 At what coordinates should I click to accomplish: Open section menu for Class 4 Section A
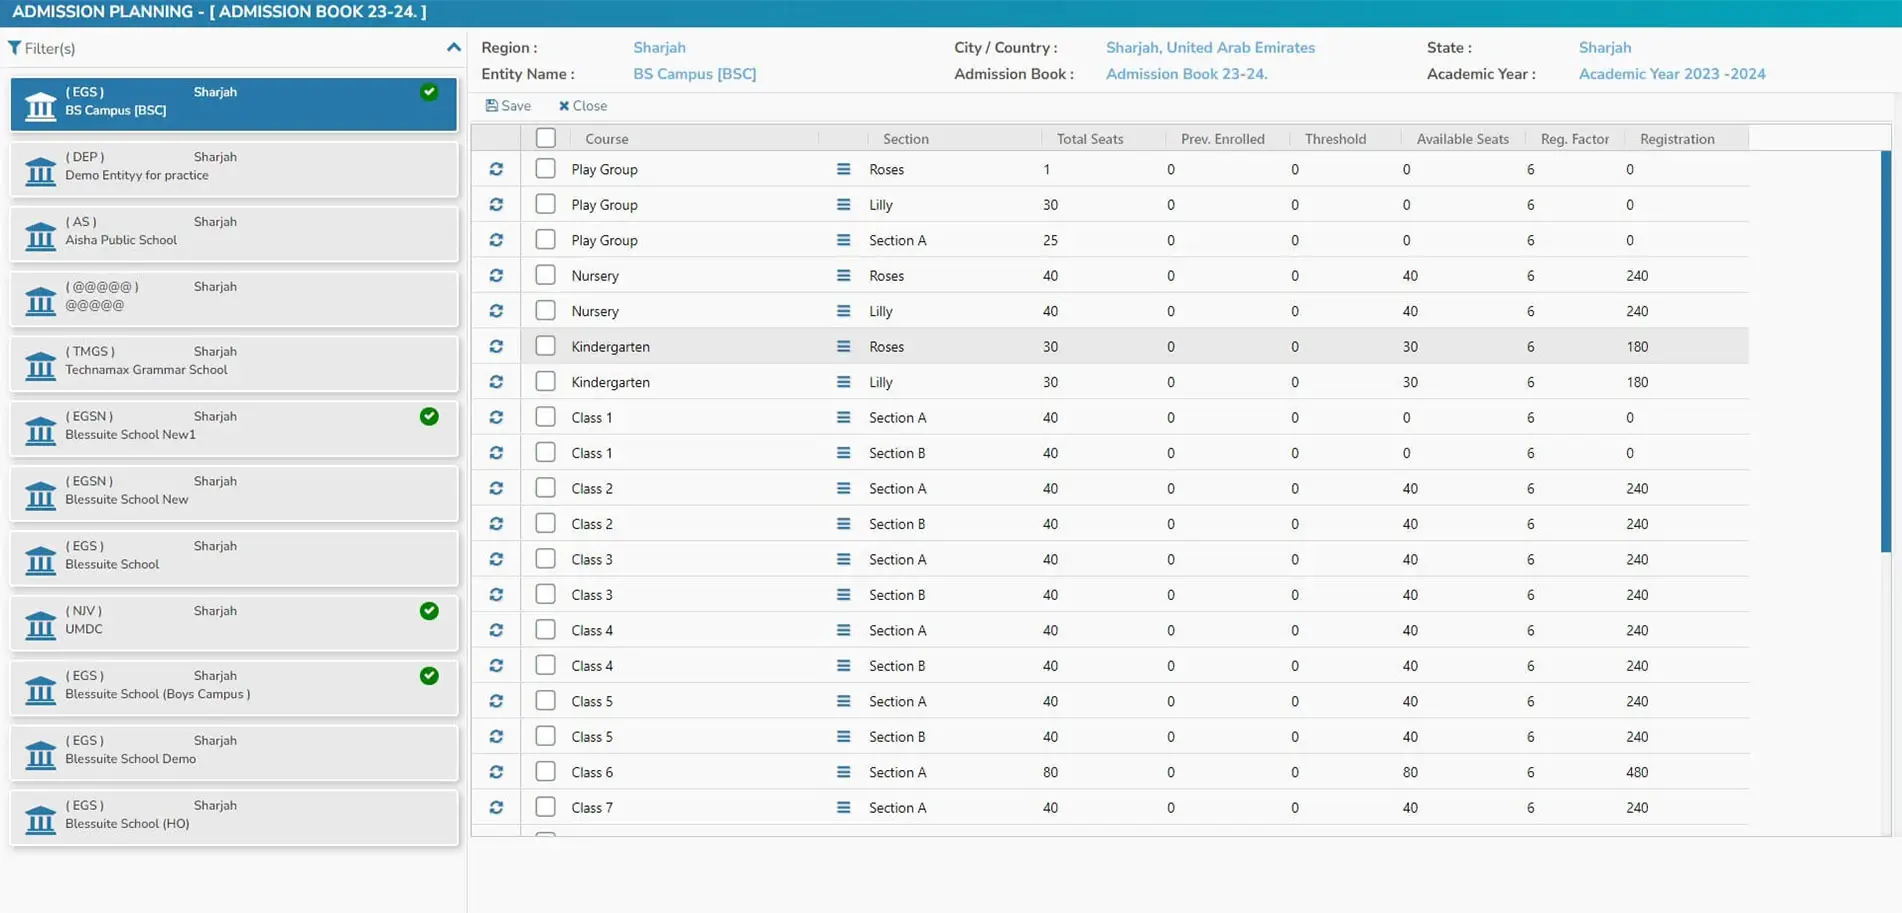coord(843,630)
